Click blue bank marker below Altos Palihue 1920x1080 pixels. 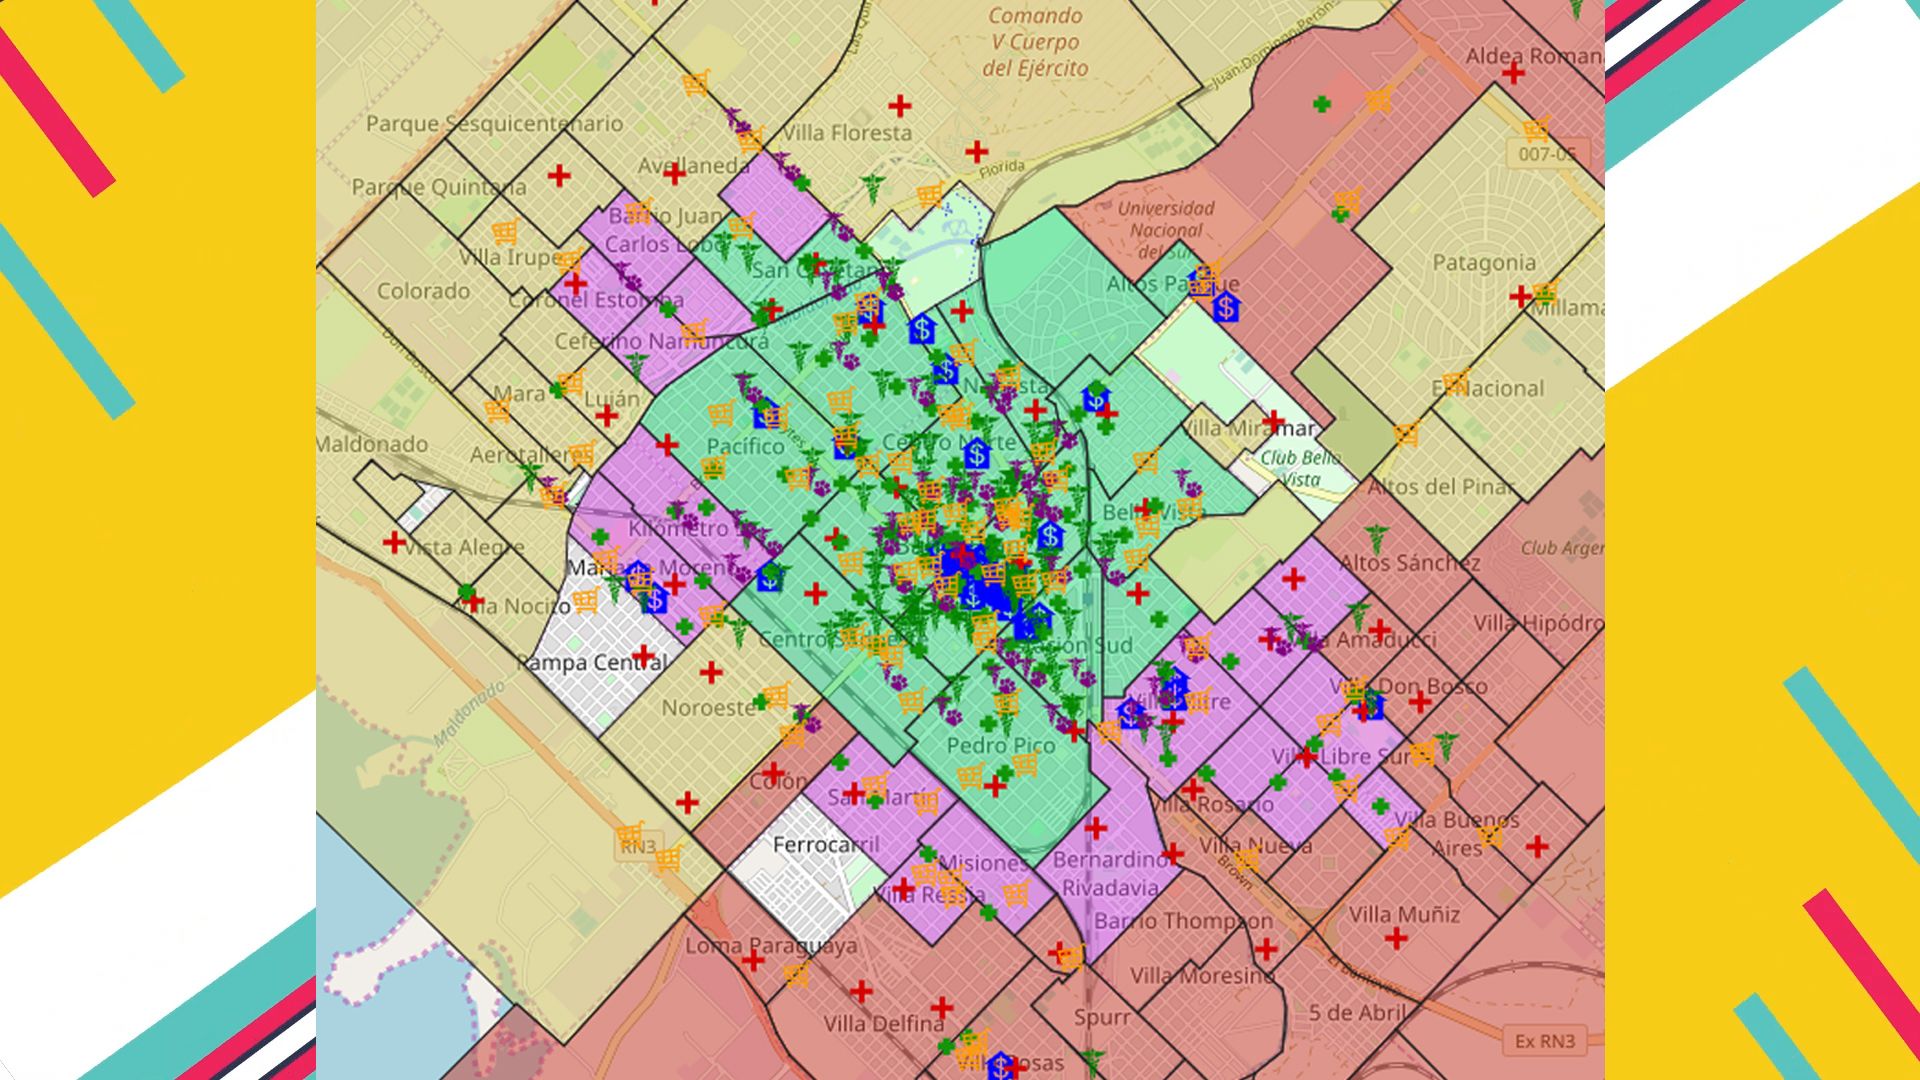(x=1226, y=307)
